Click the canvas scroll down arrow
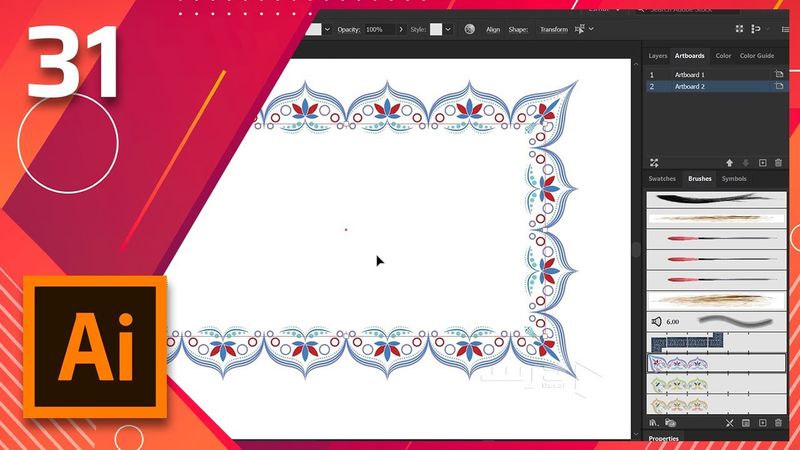Image resolution: width=800 pixels, height=450 pixels. pyautogui.click(x=636, y=434)
